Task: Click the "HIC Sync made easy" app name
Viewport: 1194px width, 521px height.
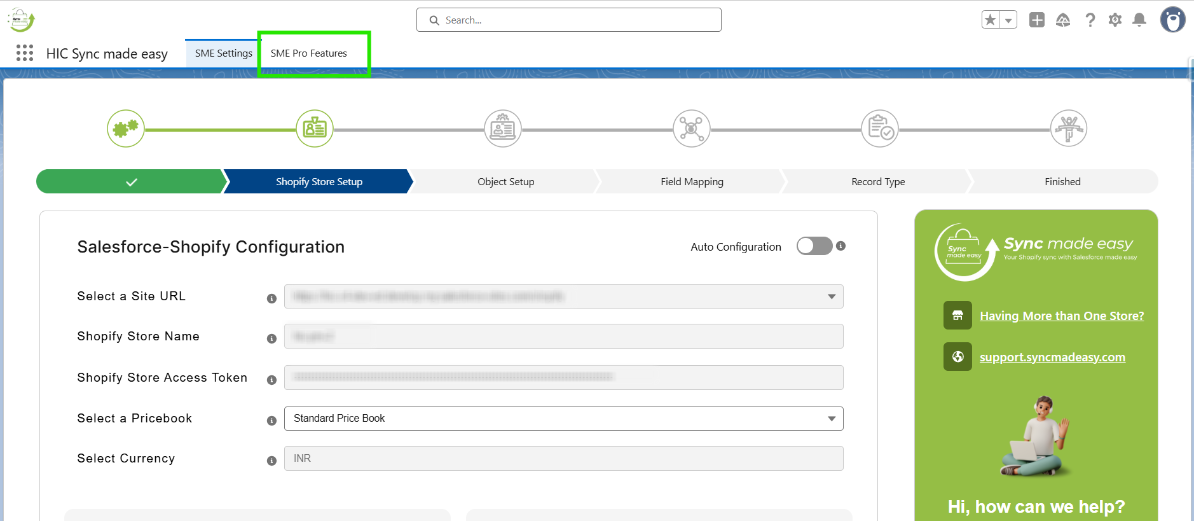Action: click(107, 54)
